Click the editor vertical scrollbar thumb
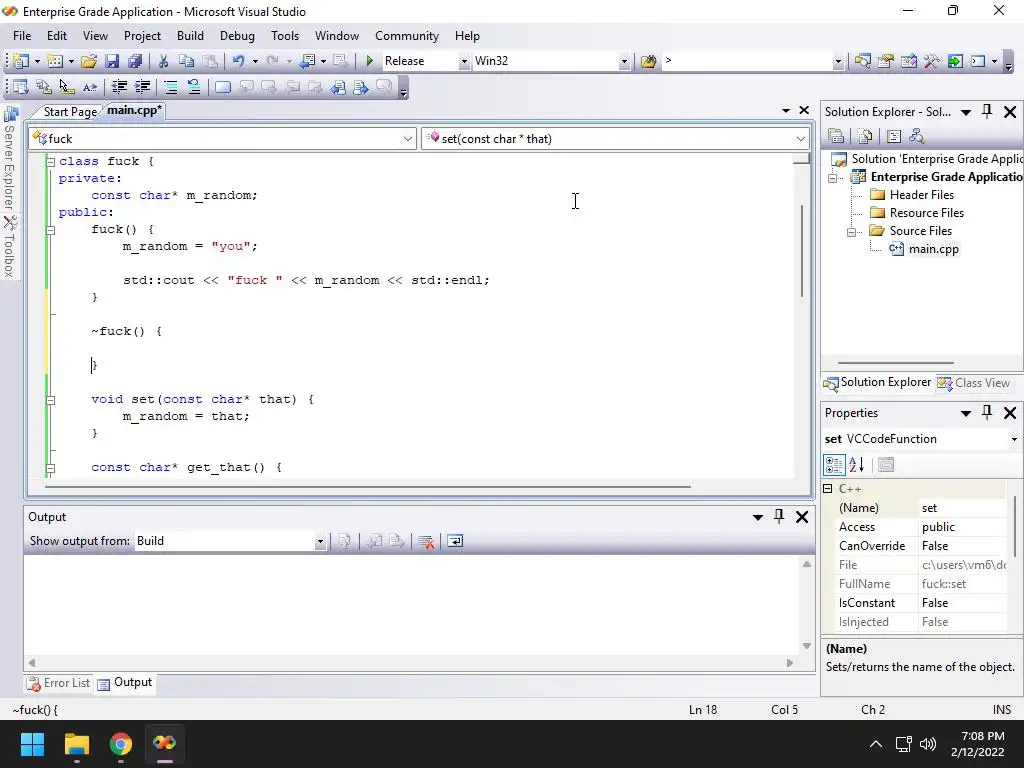1024x768 pixels. [802, 251]
